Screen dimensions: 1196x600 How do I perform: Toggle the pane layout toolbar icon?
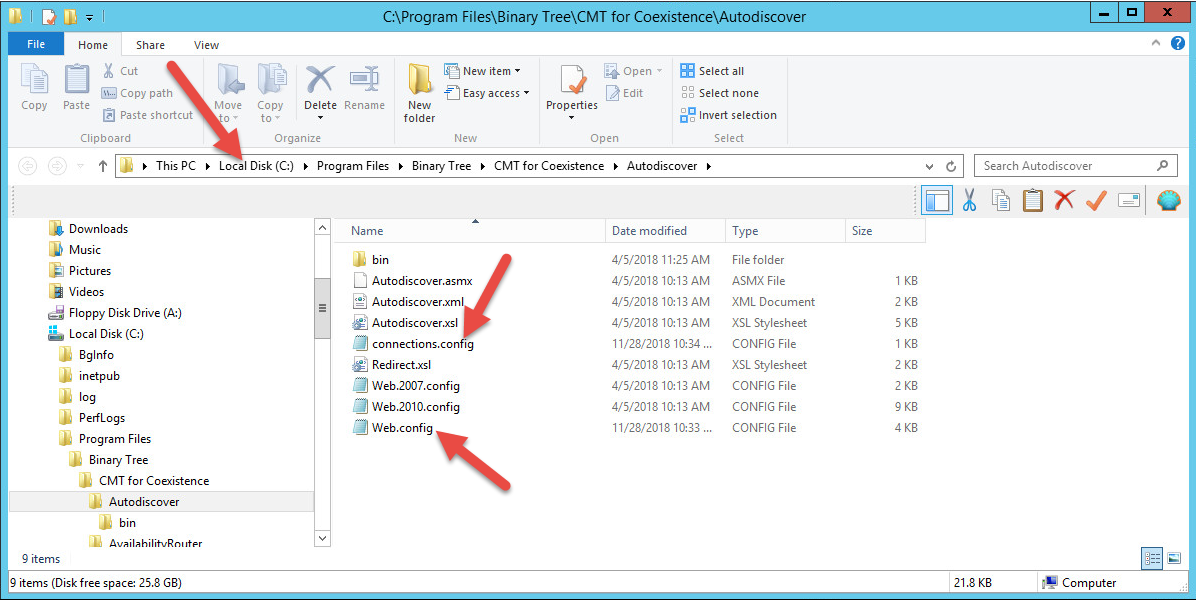point(936,201)
